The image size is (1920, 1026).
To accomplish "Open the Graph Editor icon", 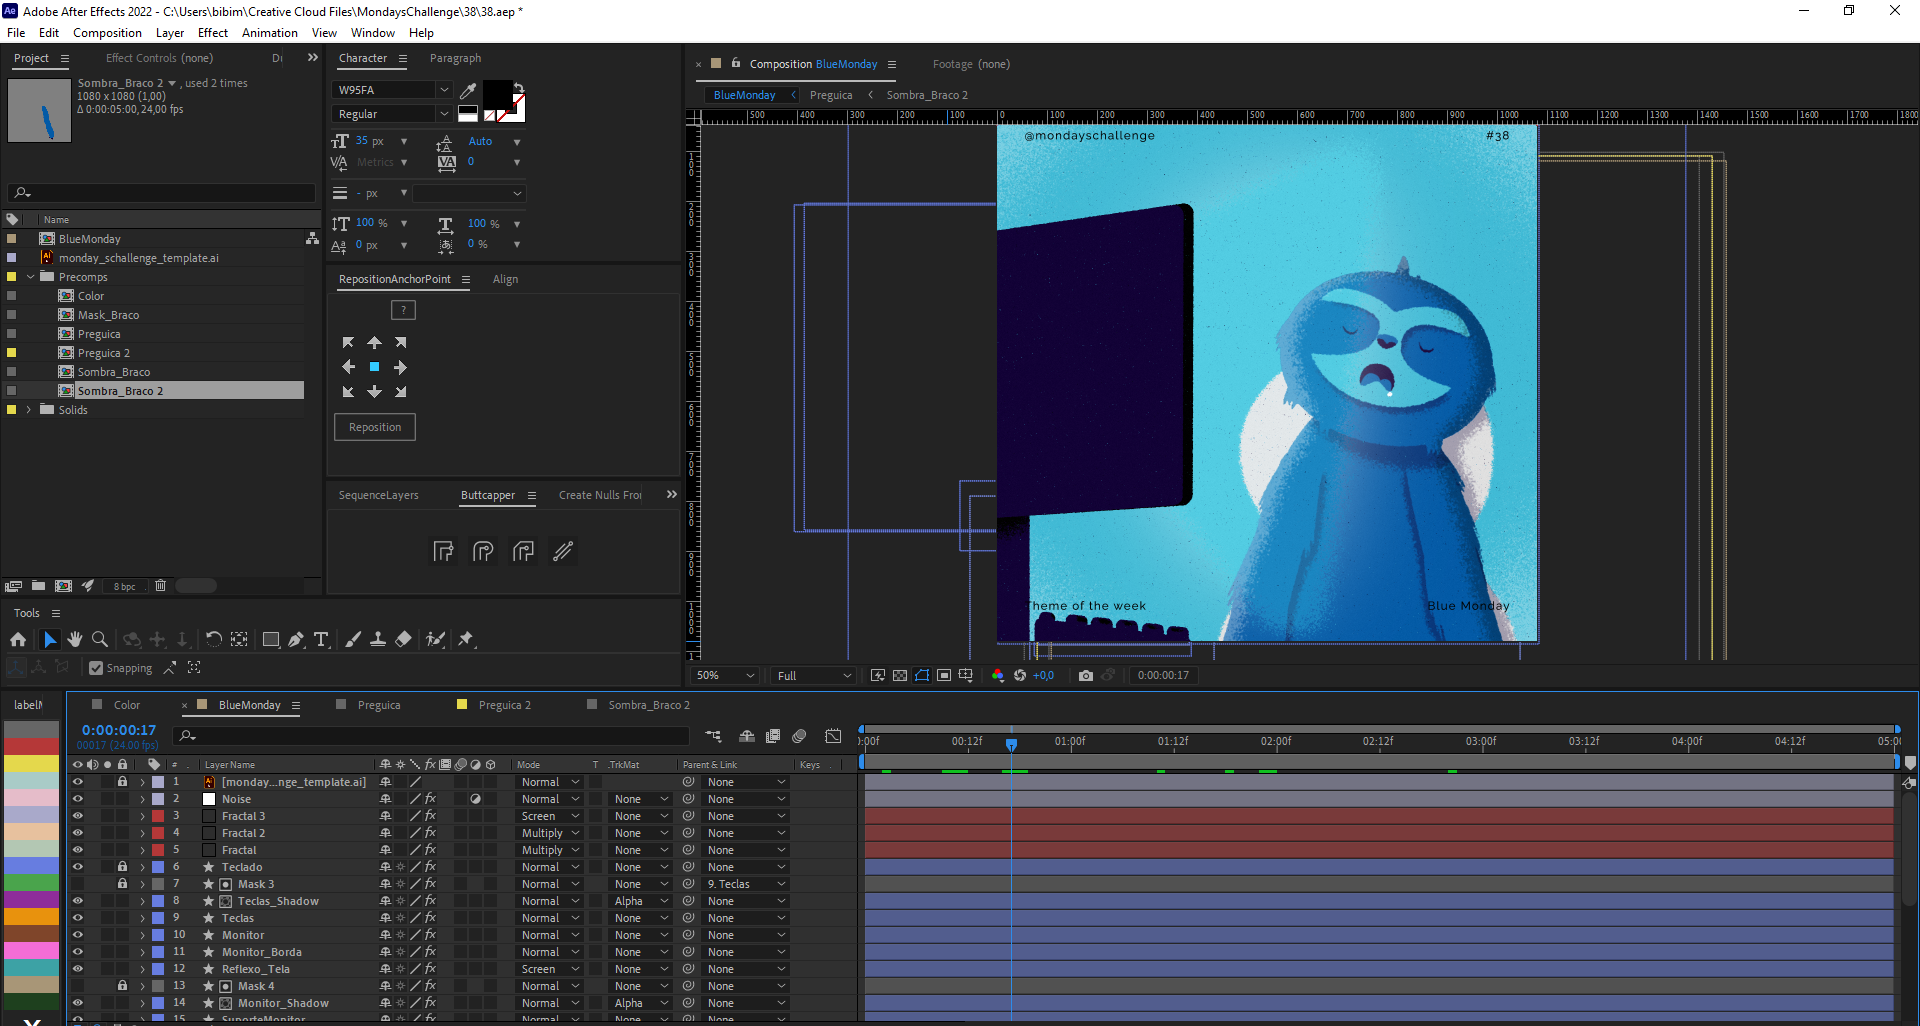I will click(x=833, y=736).
